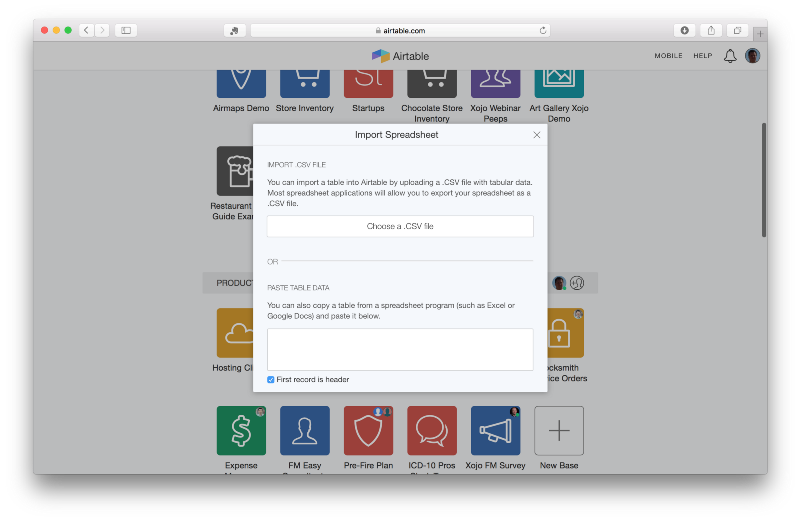Create a New Base with plus tile
Image resolution: width=800 pixels, height=520 pixels.
click(x=559, y=431)
